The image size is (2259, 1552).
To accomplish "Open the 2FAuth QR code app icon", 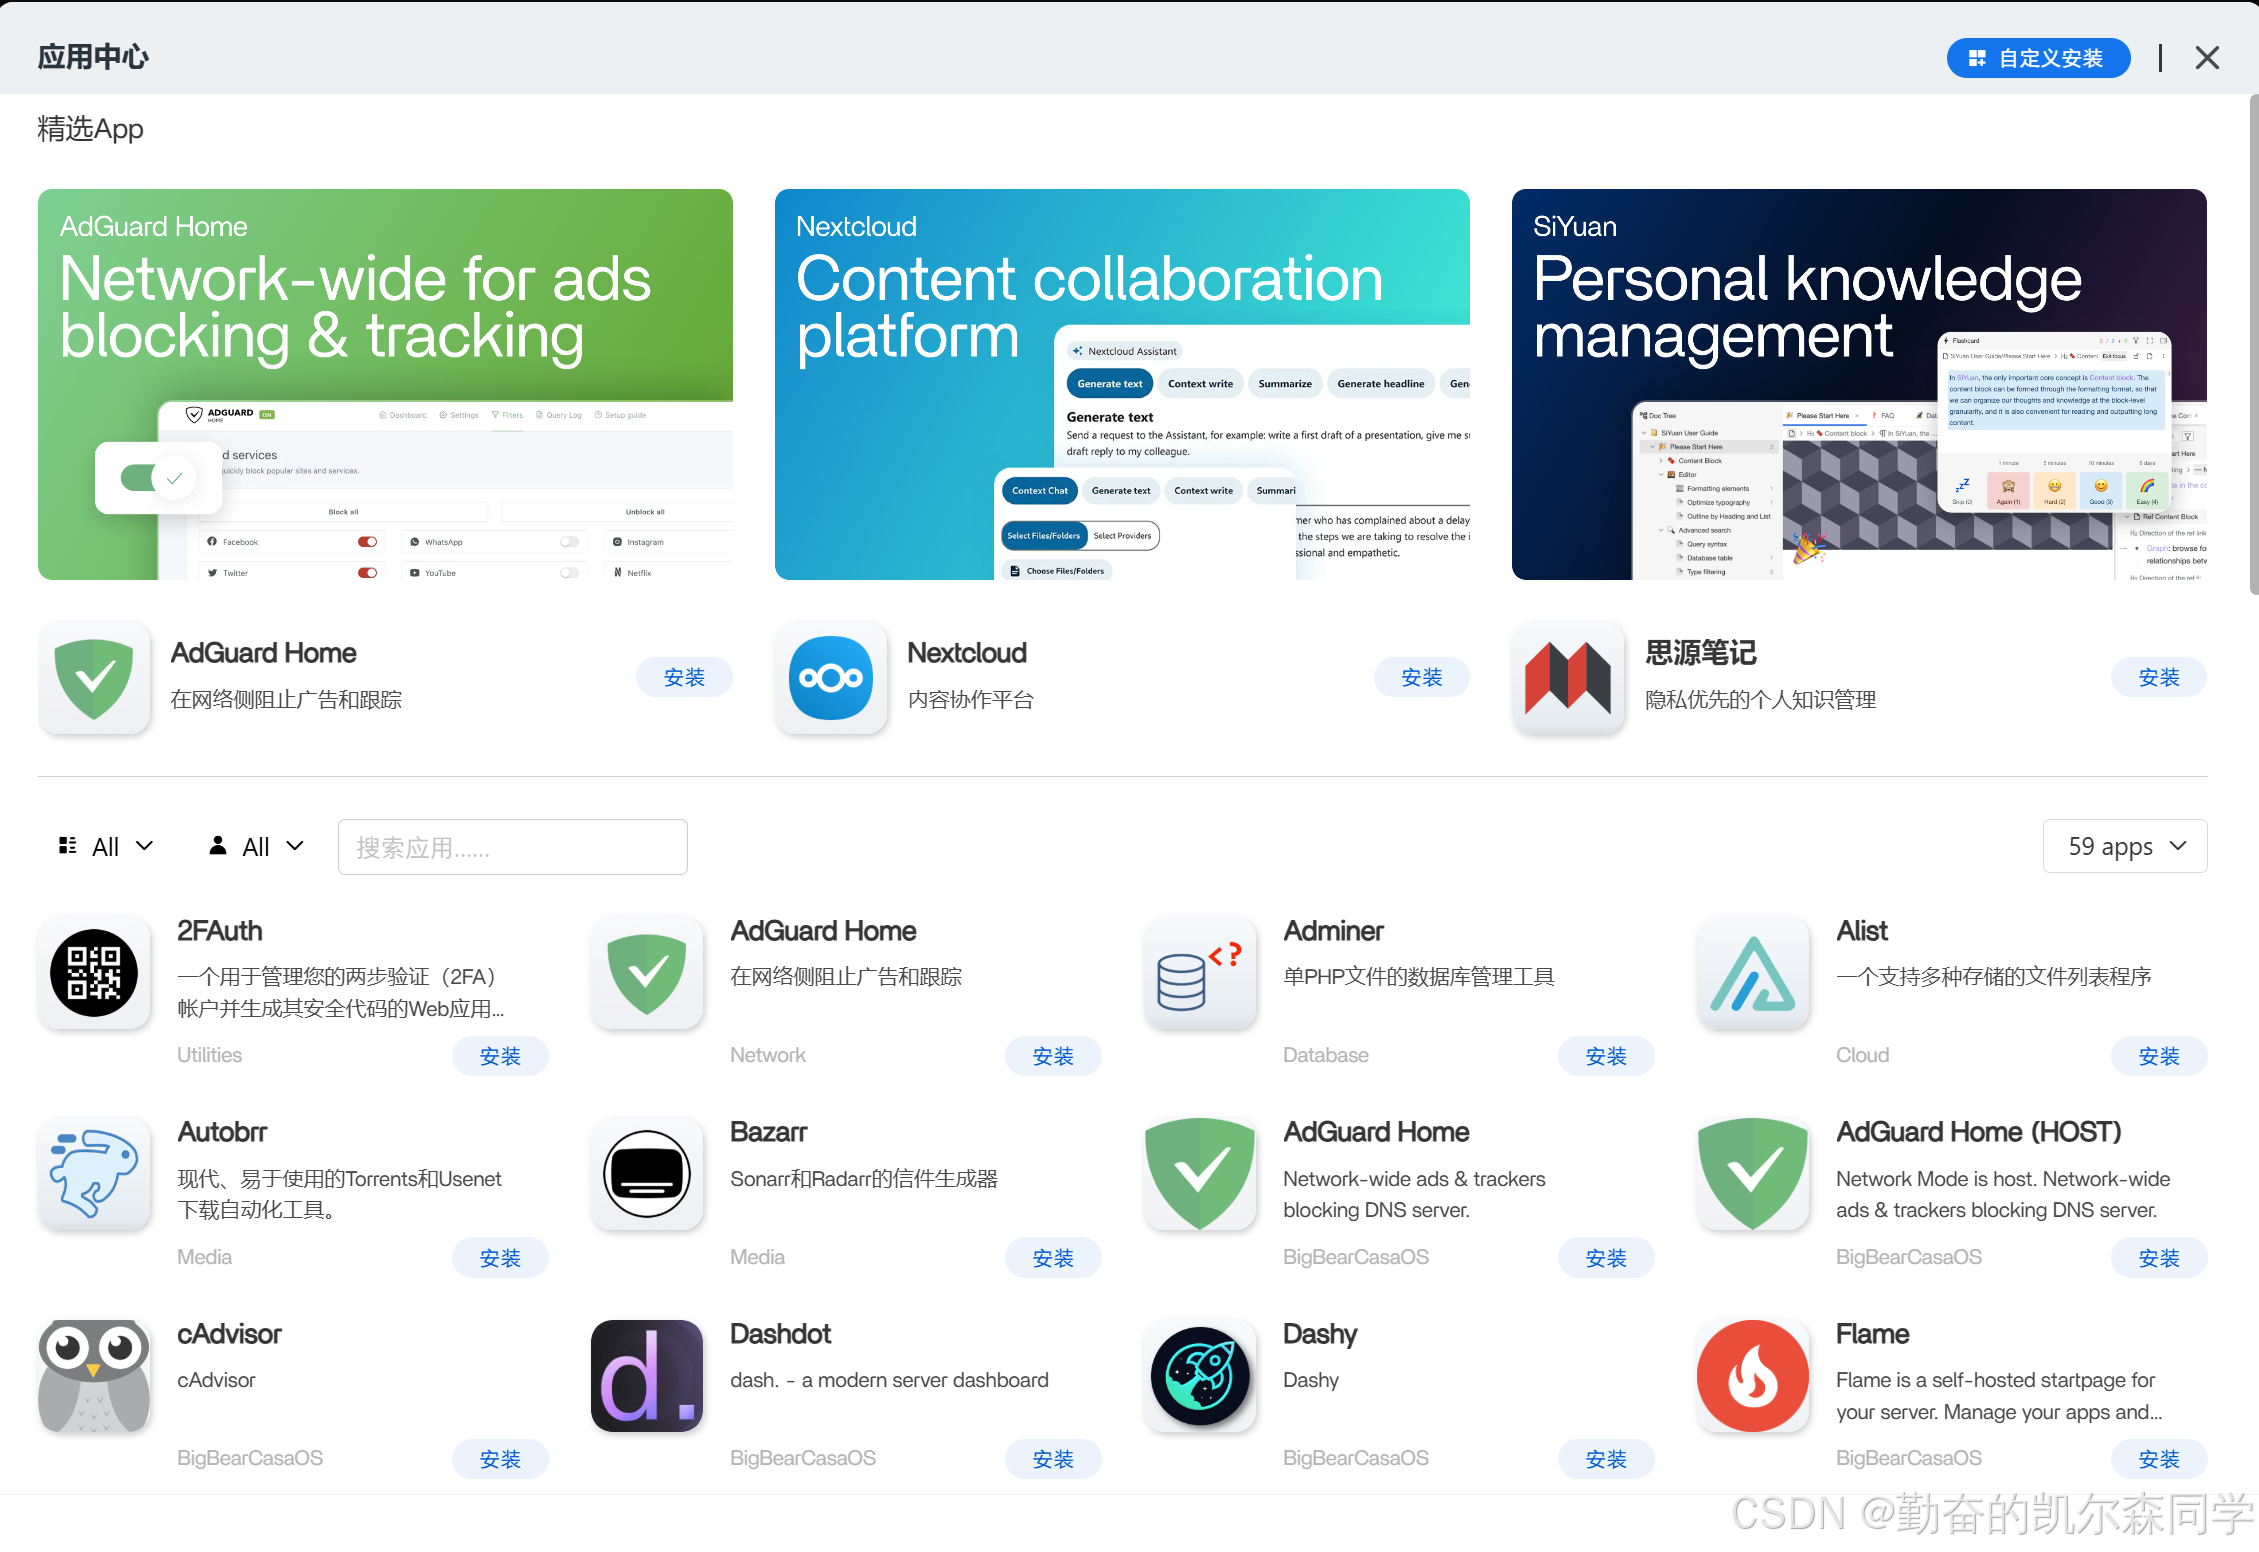I will pyautogui.click(x=94, y=973).
